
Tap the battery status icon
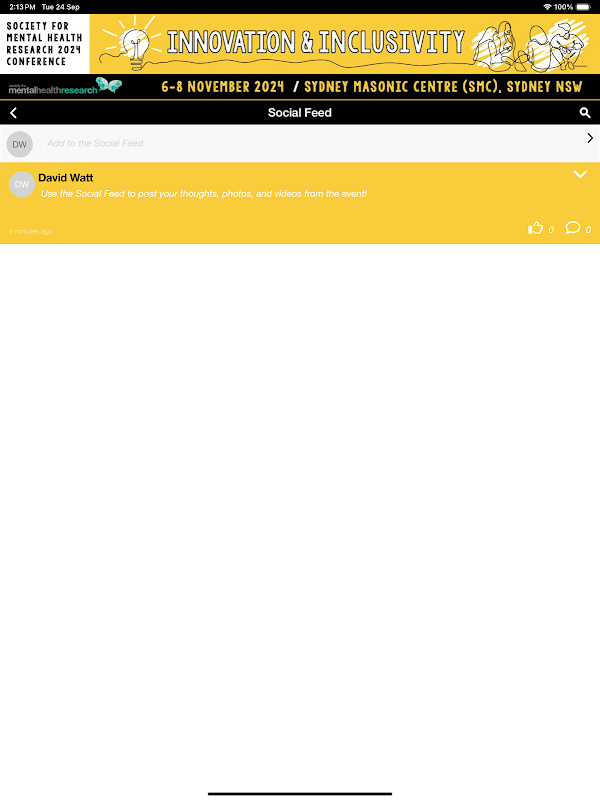click(x=584, y=7)
